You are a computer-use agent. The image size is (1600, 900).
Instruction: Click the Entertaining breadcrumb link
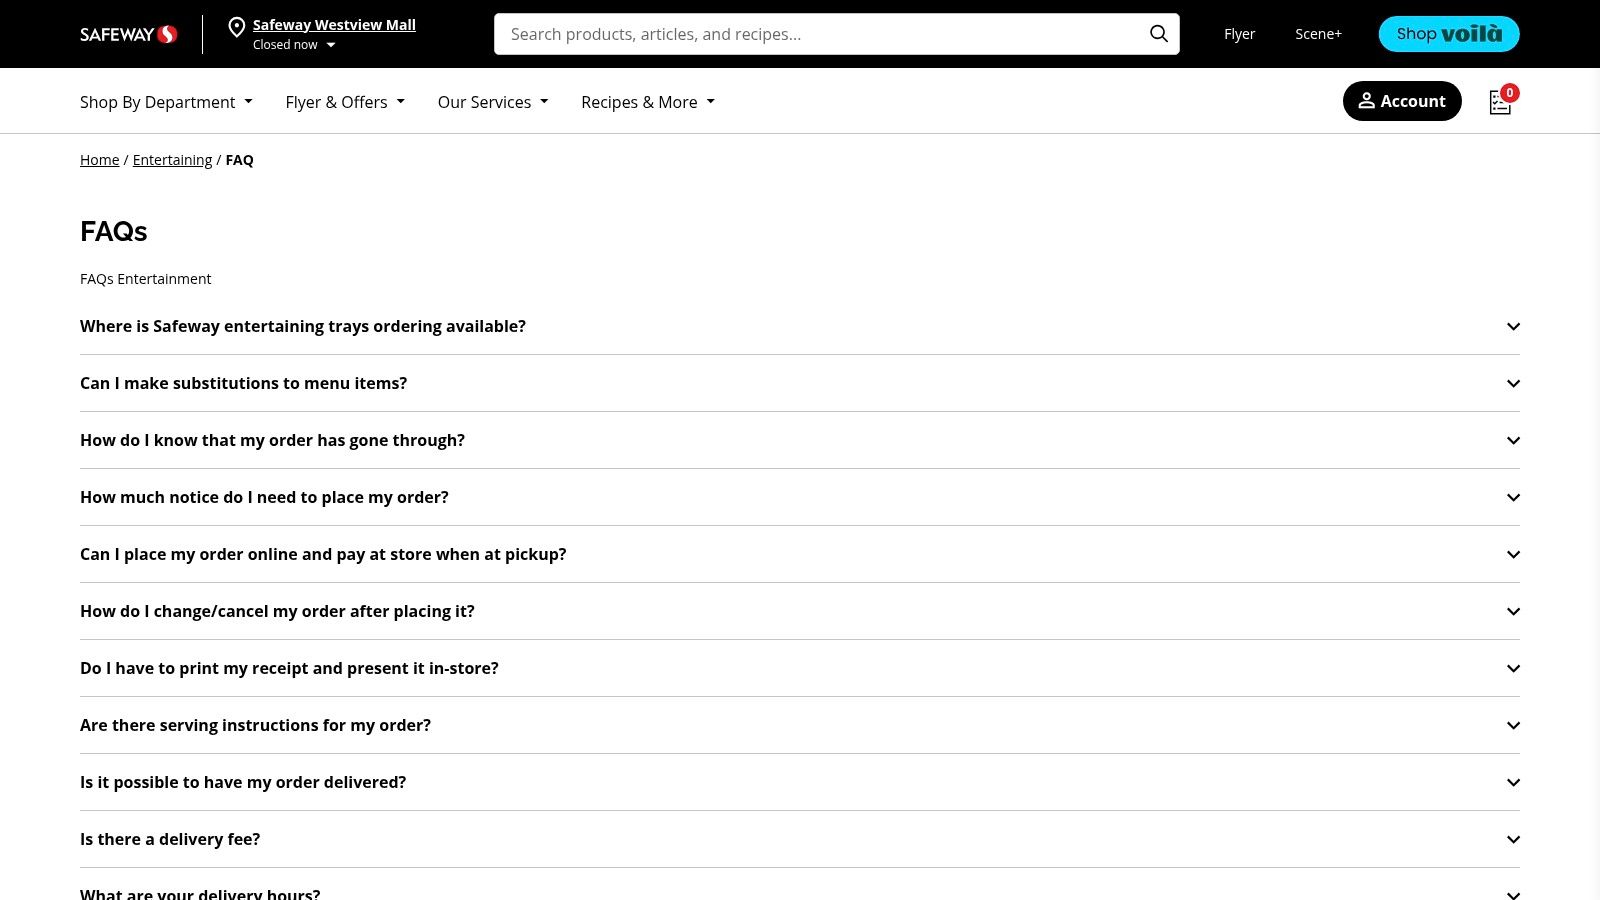pos(172,160)
